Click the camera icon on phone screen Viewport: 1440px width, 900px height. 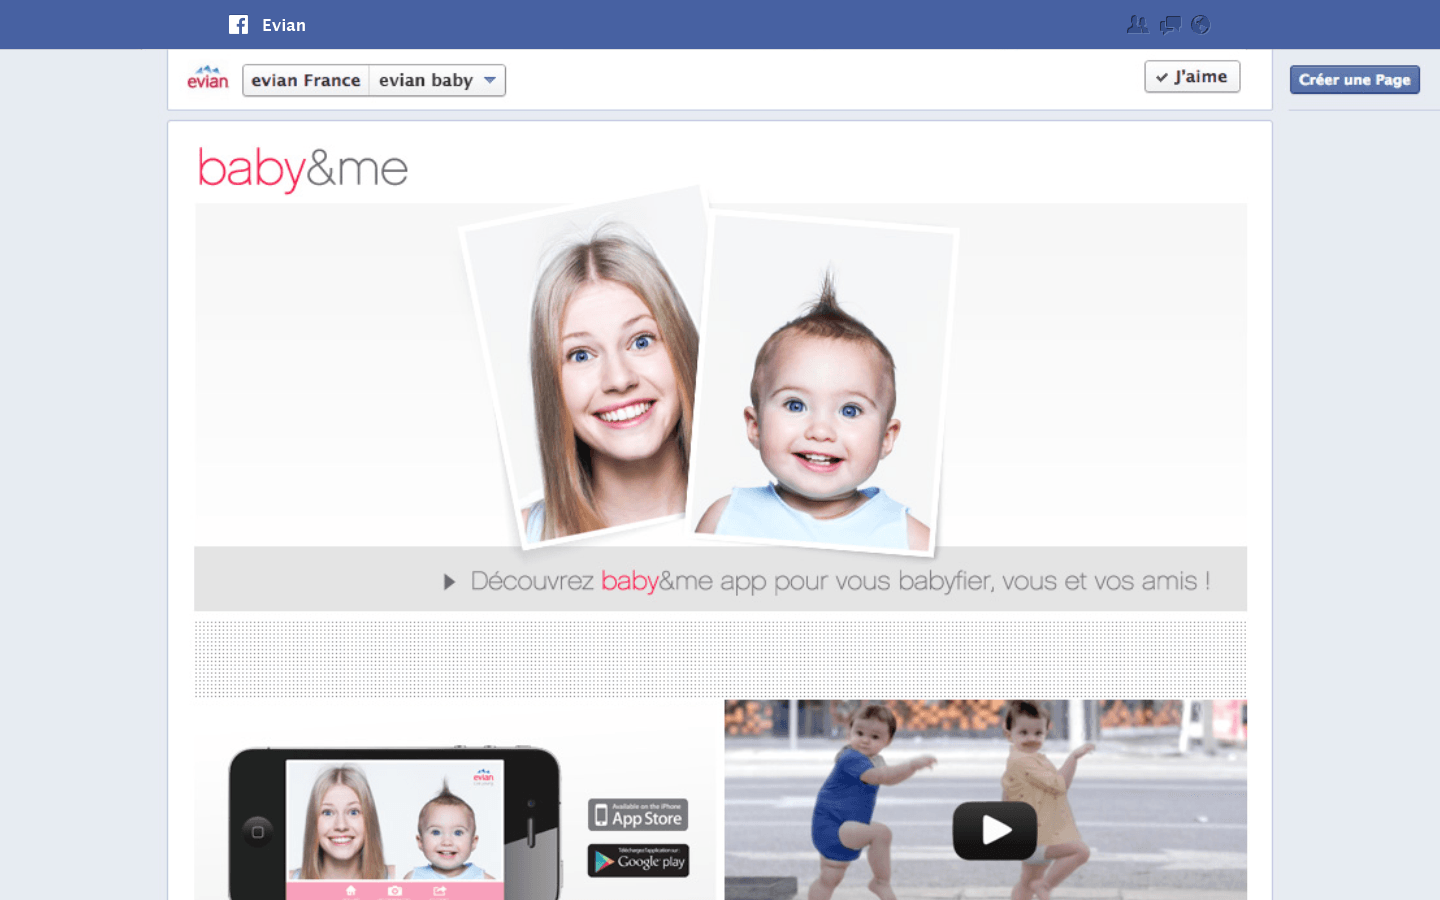(395, 891)
